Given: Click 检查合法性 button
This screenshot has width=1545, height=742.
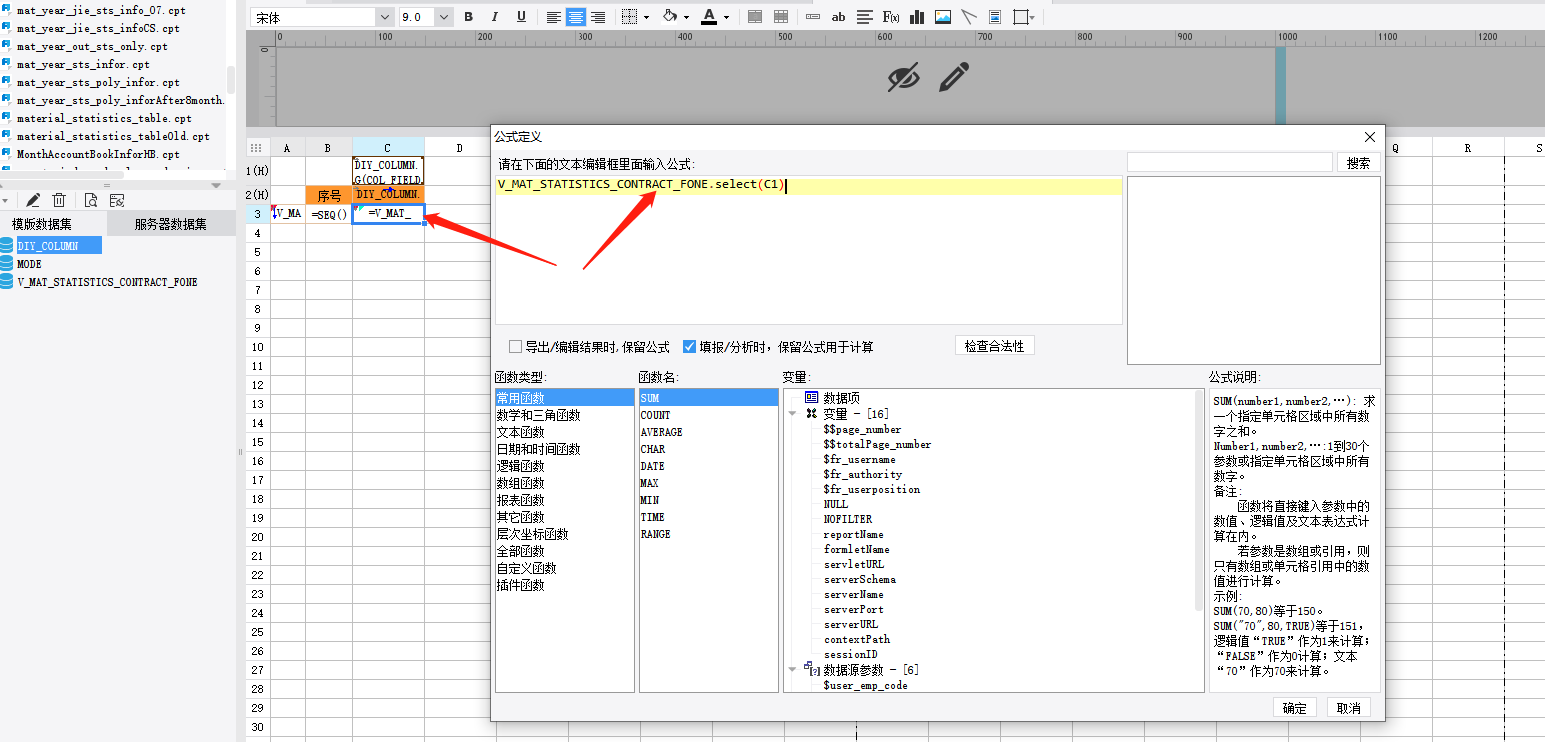Looking at the screenshot, I should (x=994, y=346).
